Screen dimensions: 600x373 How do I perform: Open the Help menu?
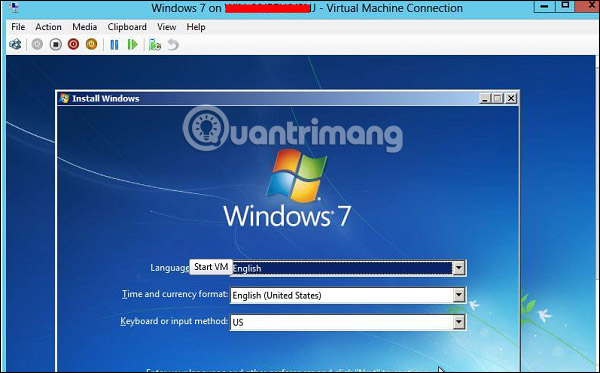point(196,27)
